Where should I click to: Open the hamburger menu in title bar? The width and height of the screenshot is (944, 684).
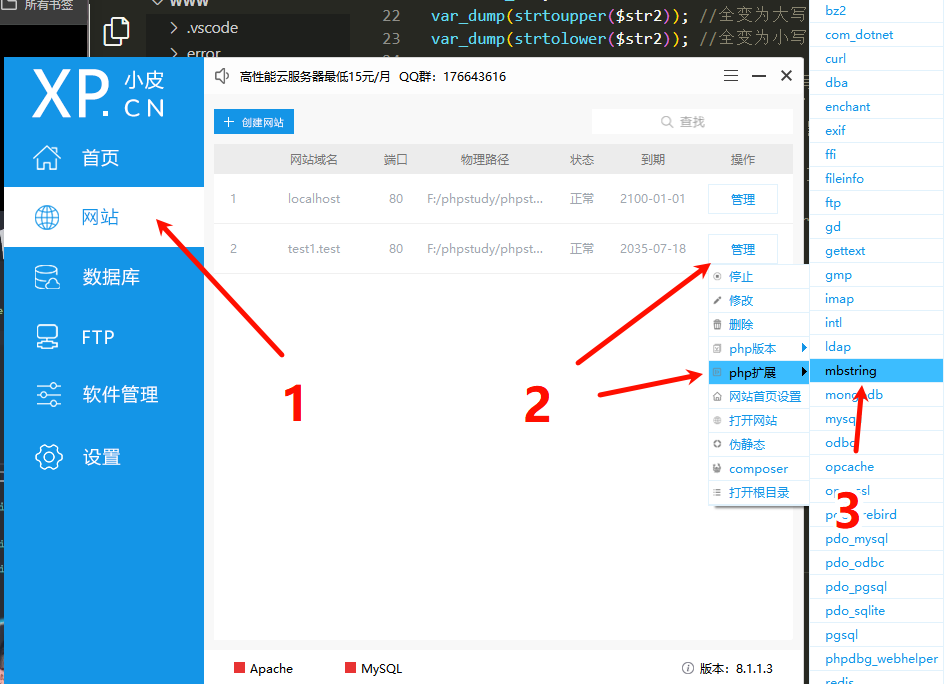click(x=731, y=76)
